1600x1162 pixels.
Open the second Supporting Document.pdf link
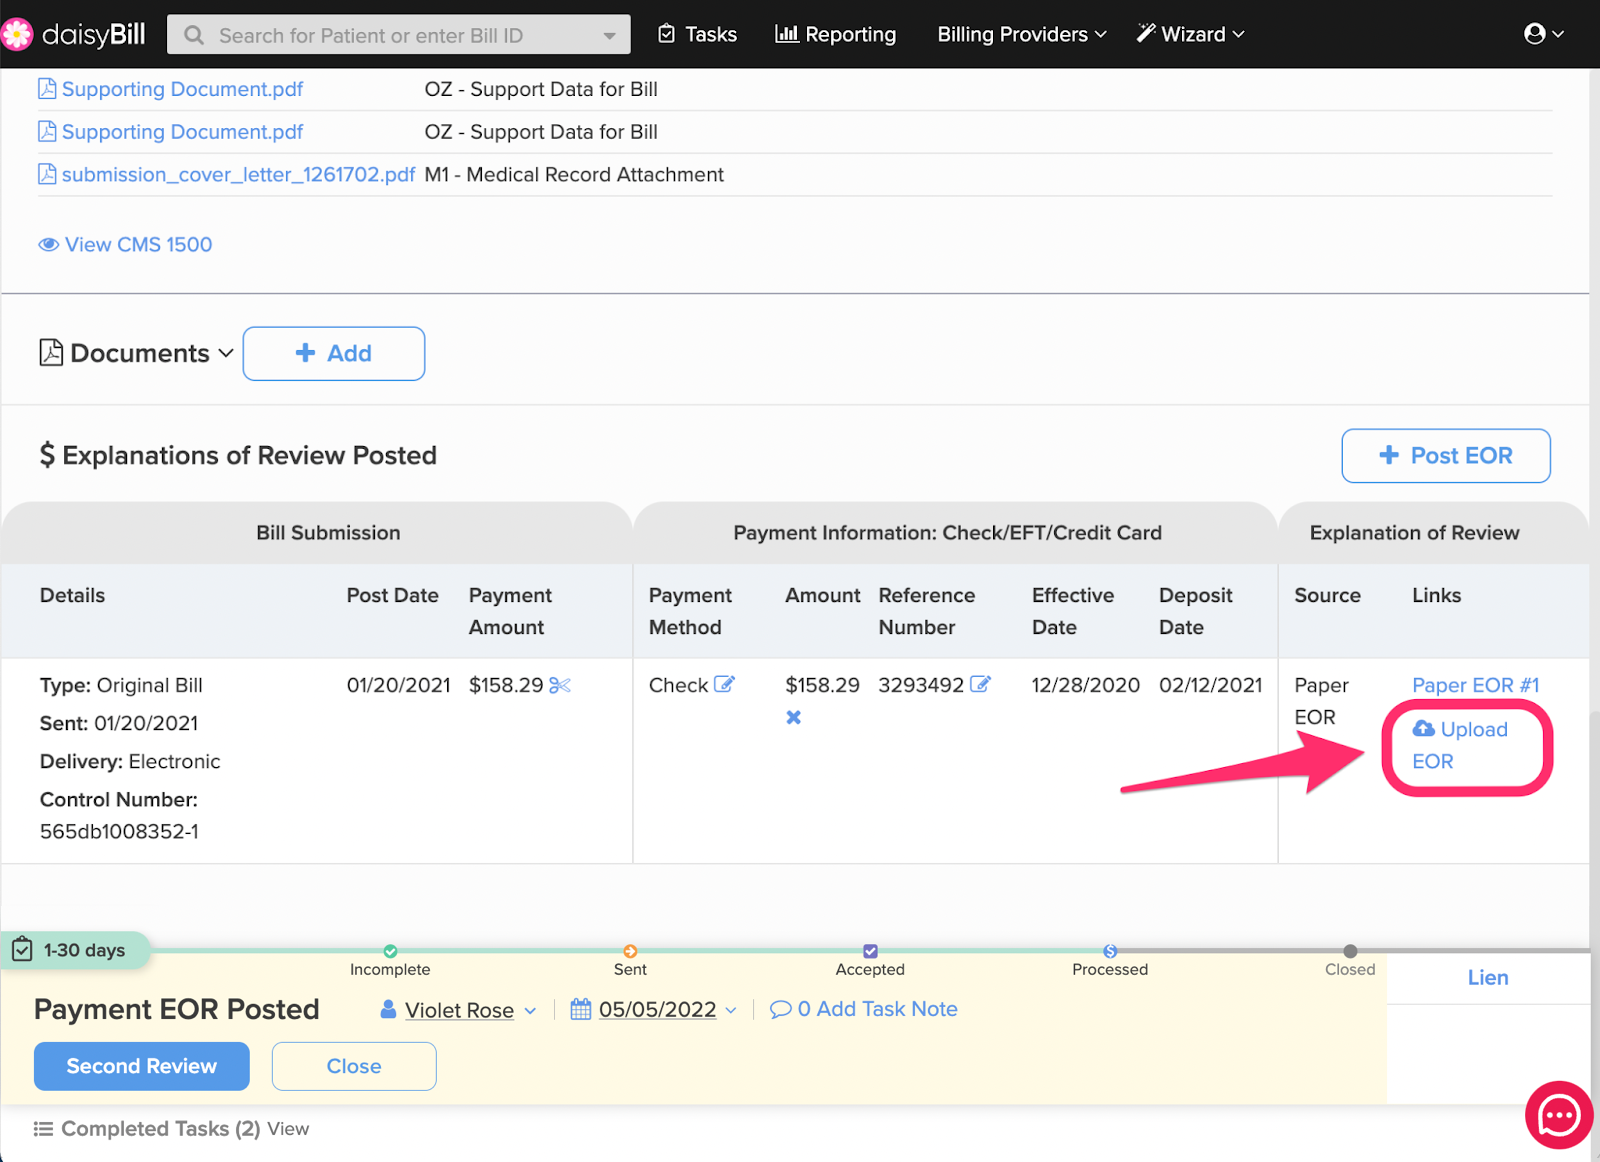point(182,132)
